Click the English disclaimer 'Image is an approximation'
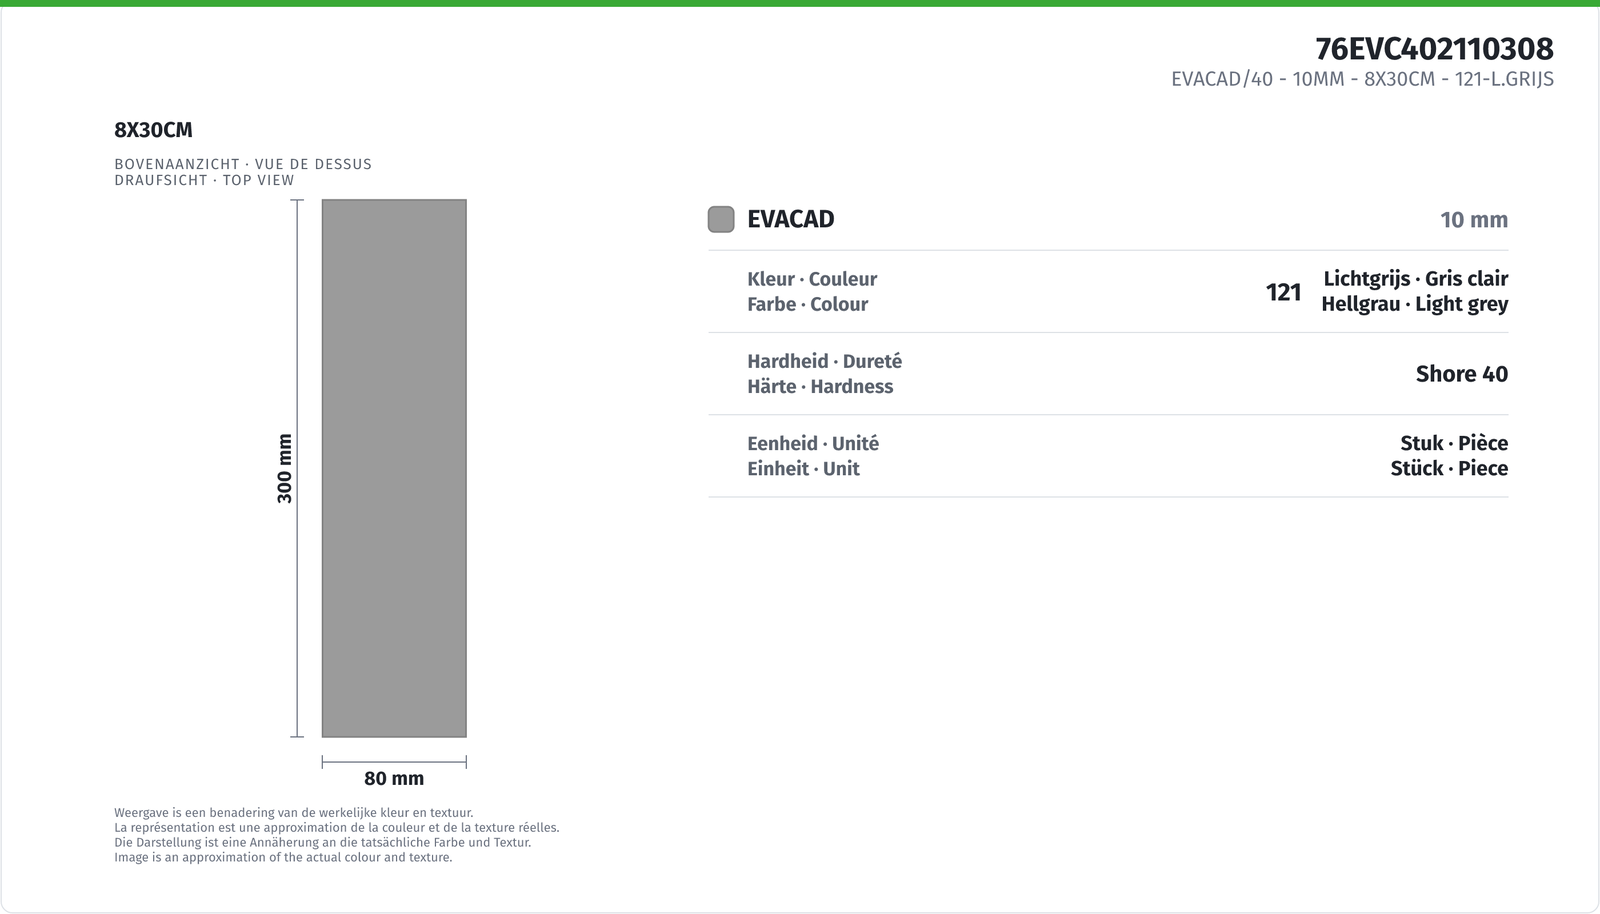Screen dimensions: 1600x914 tap(283, 857)
